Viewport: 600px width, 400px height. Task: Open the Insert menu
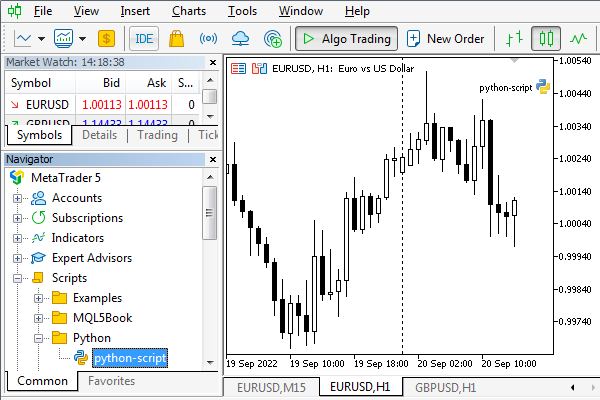point(135,11)
